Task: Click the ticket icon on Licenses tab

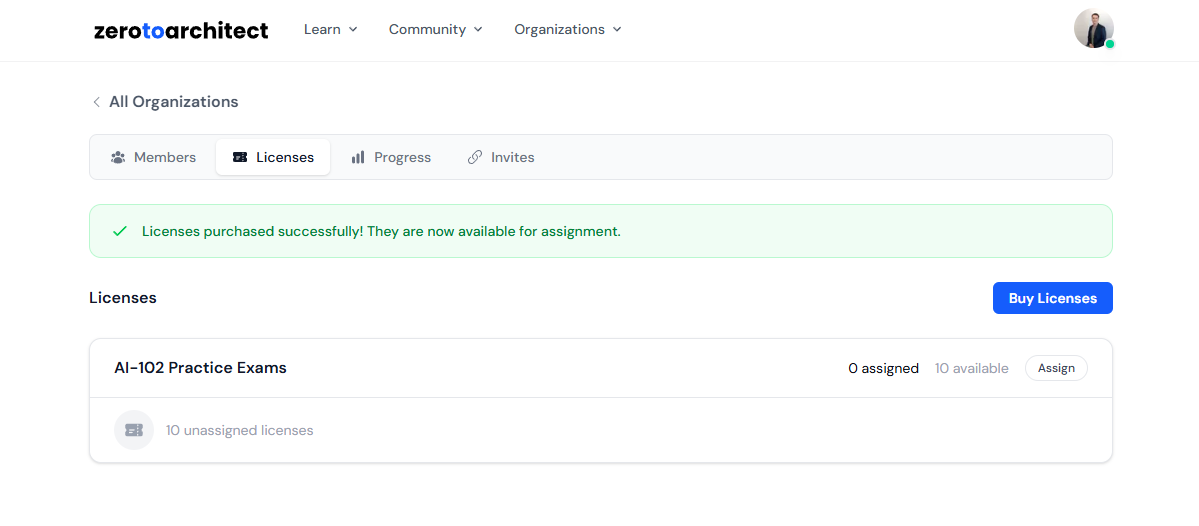Action: point(240,158)
